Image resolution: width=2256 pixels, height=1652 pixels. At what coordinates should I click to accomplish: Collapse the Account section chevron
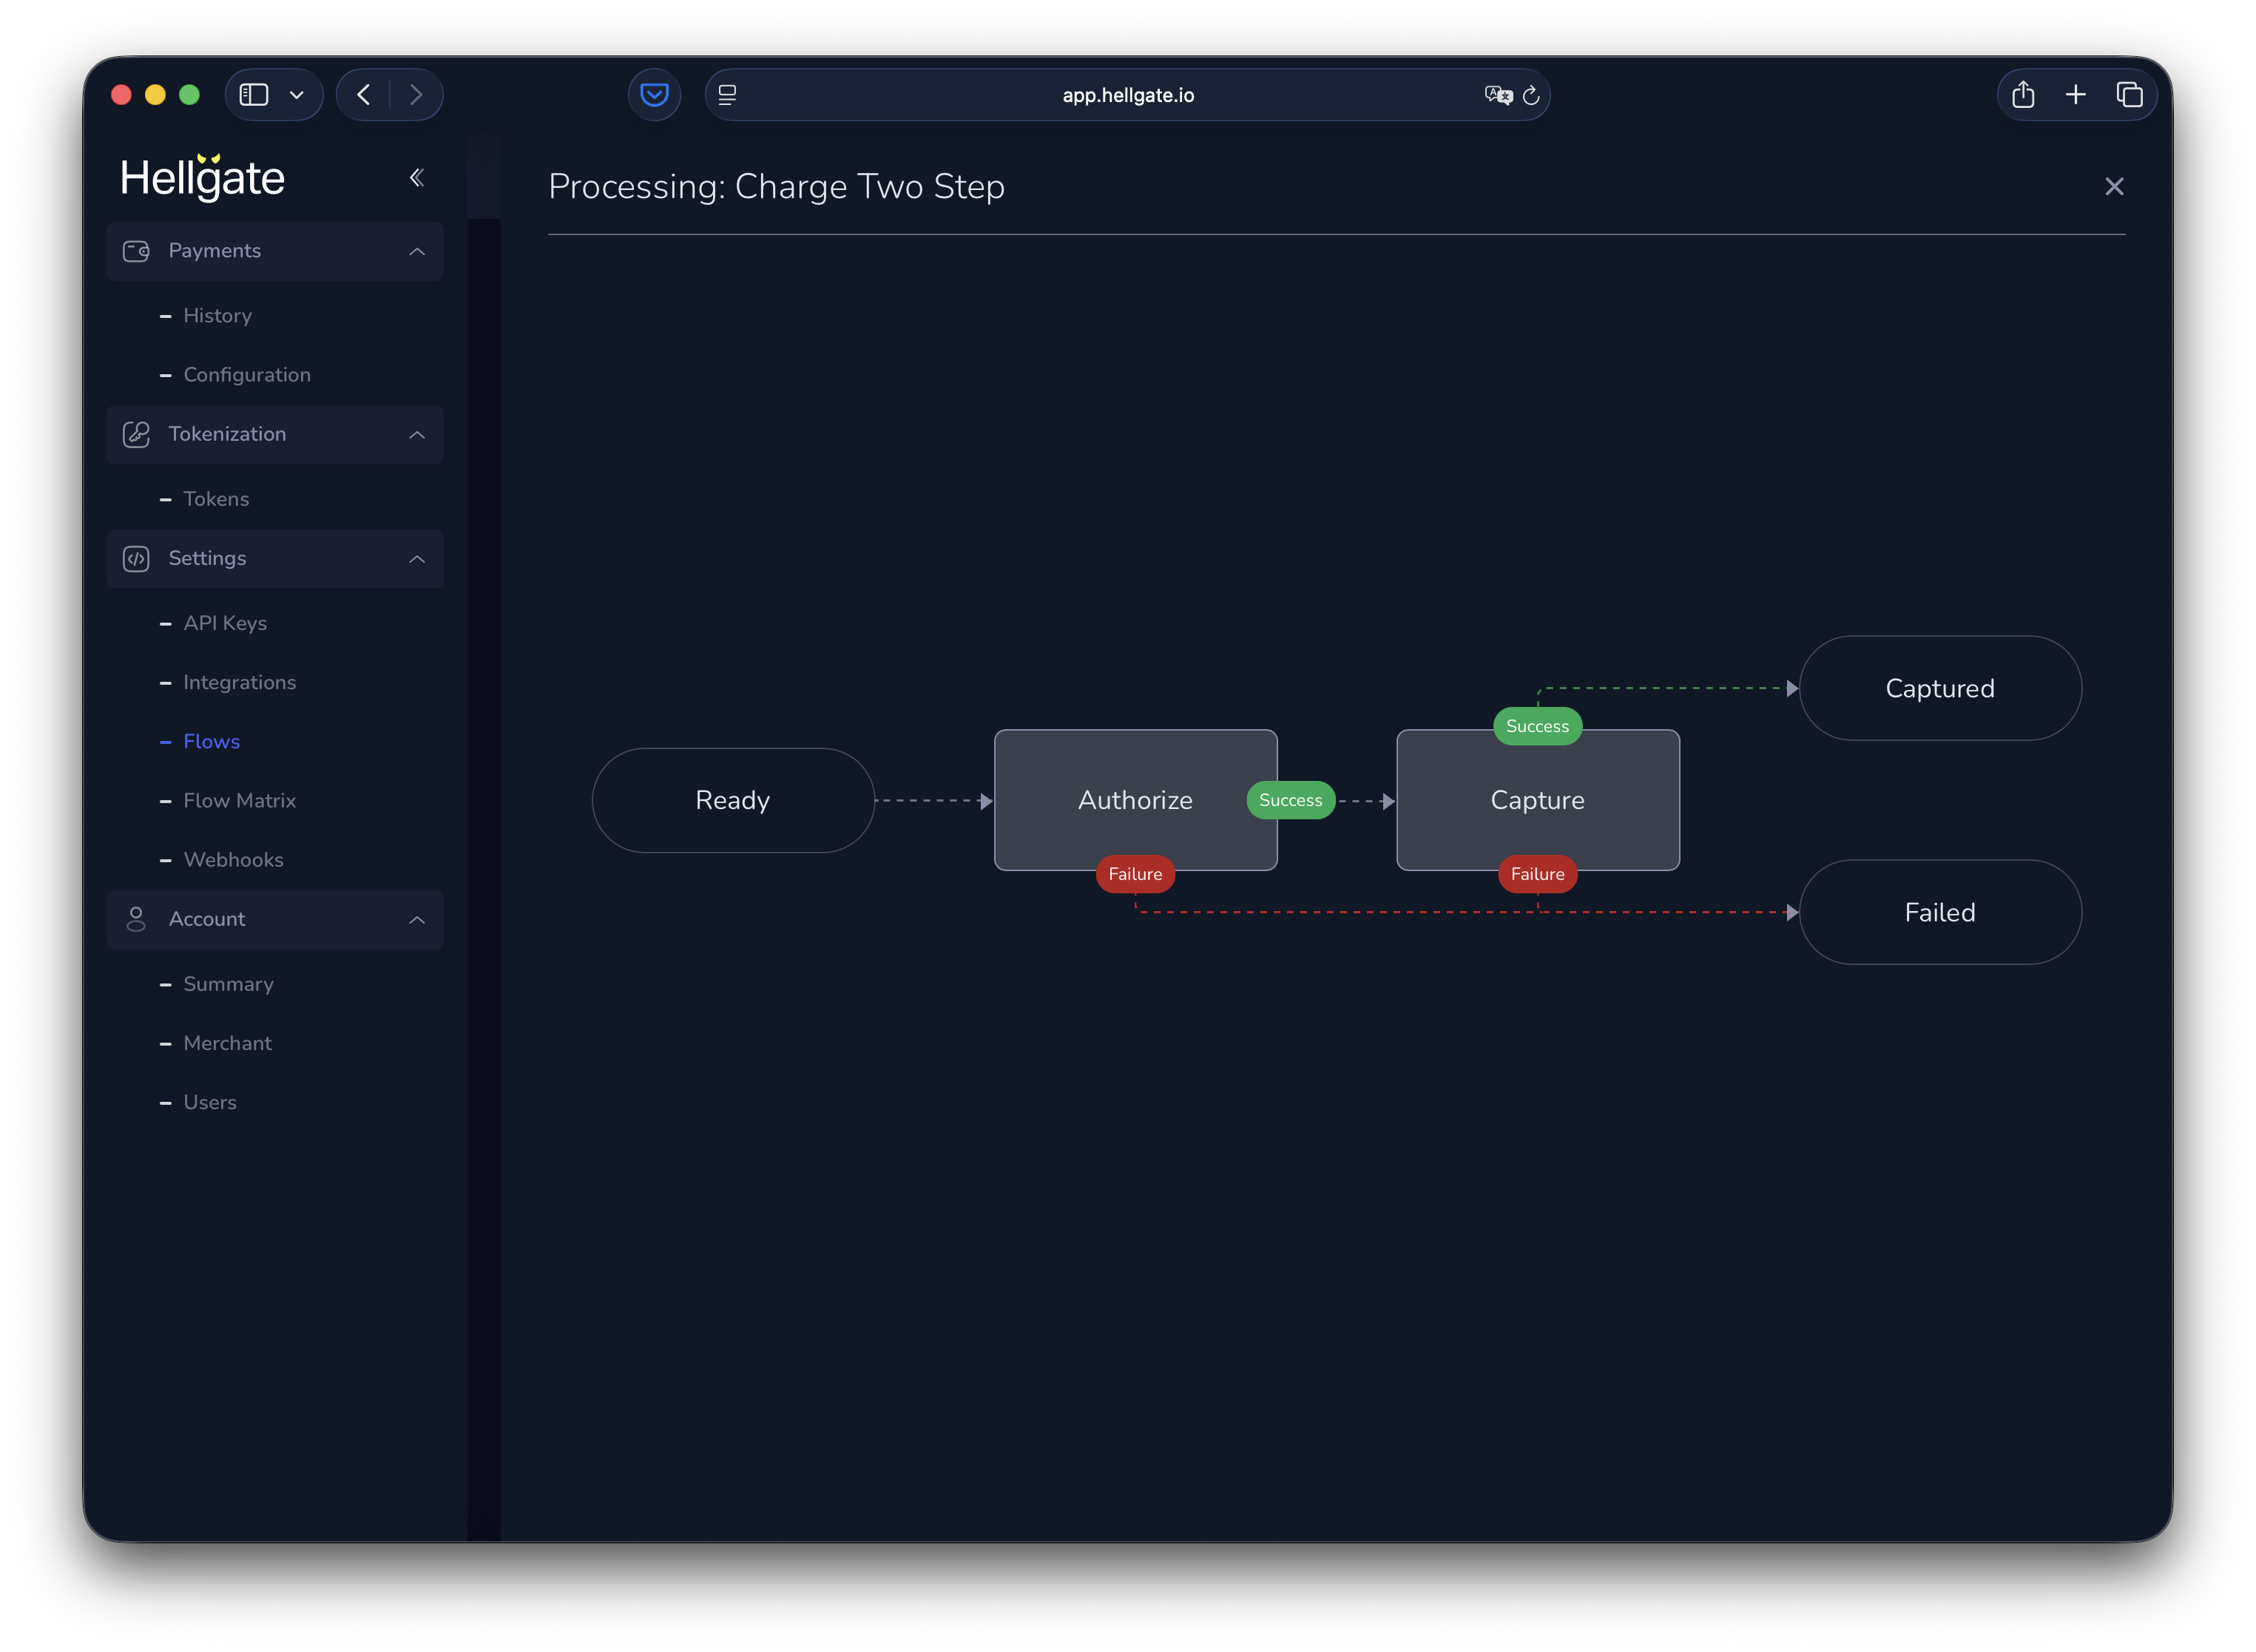pyautogui.click(x=417, y=920)
